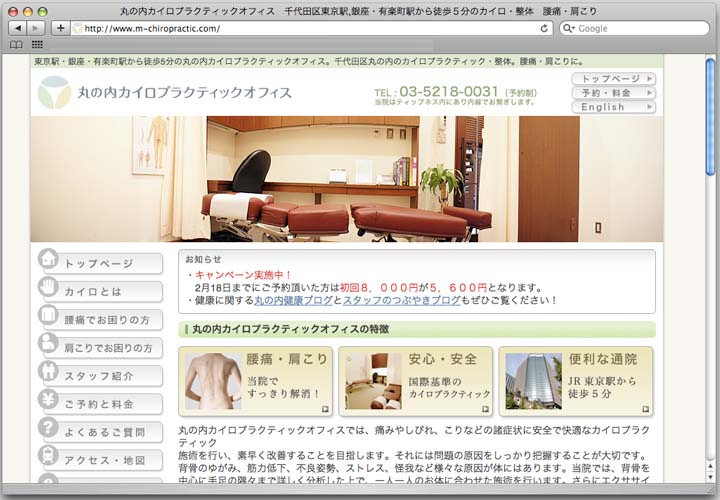Click the clinic logo icon in header
The image size is (720, 500).
coord(54,92)
